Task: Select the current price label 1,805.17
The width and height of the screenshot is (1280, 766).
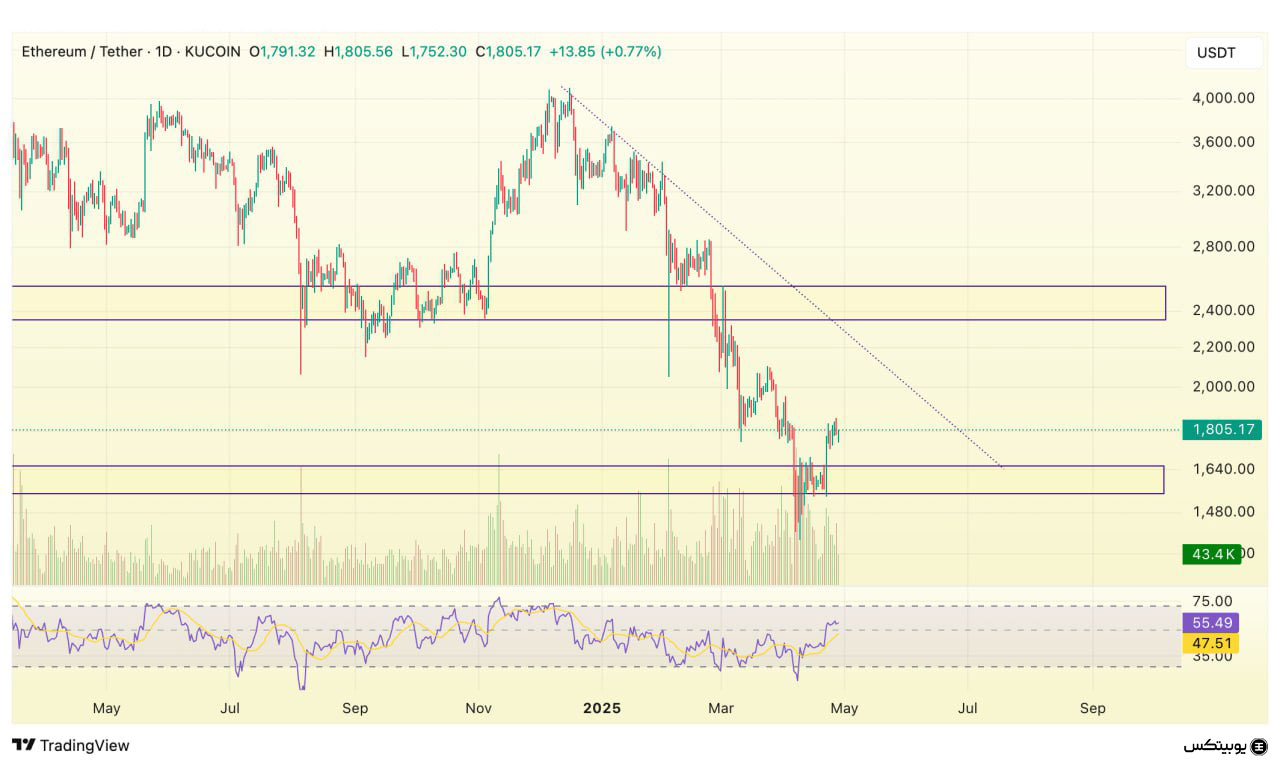Action: click(1221, 430)
